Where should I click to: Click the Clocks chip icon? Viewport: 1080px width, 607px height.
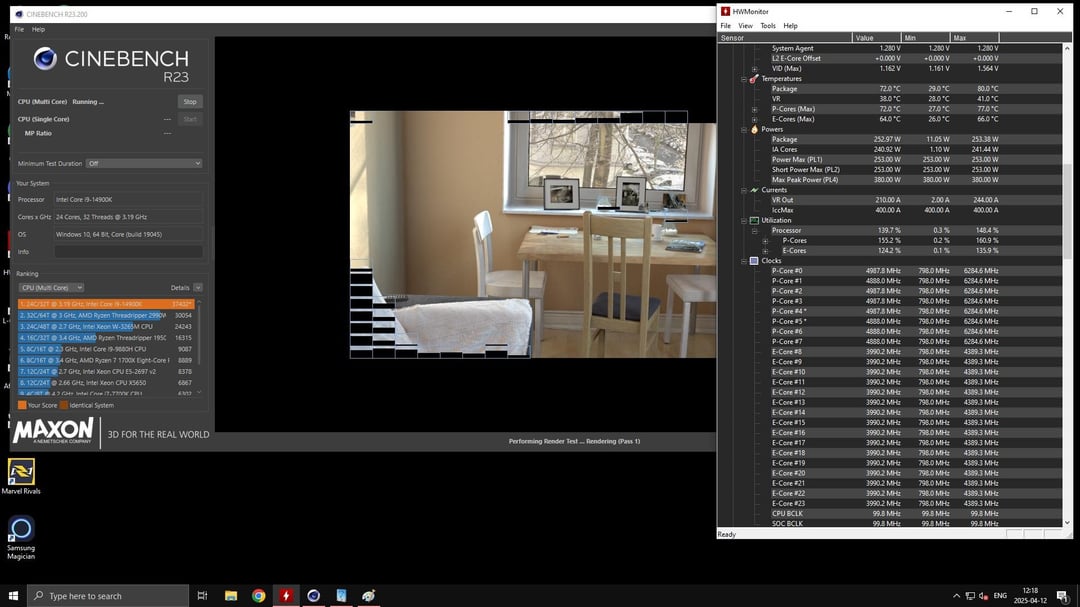(x=754, y=261)
